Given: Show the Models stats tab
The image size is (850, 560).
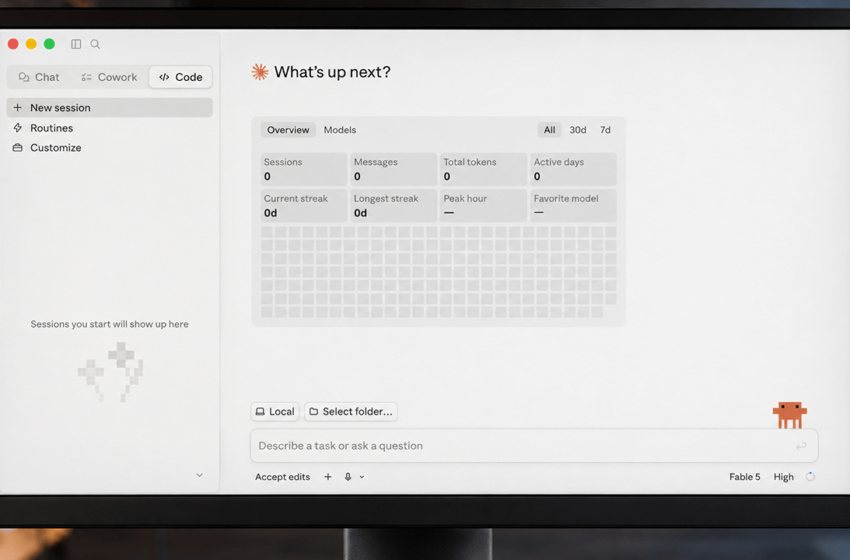Looking at the screenshot, I should pyautogui.click(x=340, y=130).
